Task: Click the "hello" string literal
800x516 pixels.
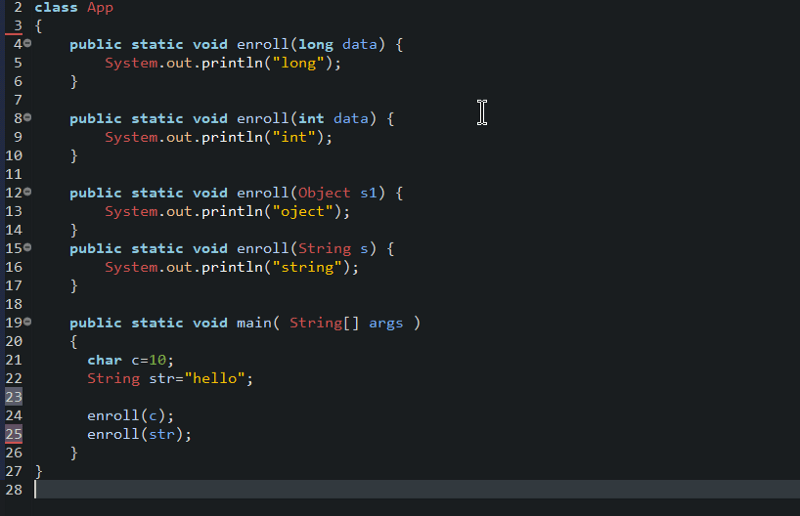Action: tap(215, 378)
